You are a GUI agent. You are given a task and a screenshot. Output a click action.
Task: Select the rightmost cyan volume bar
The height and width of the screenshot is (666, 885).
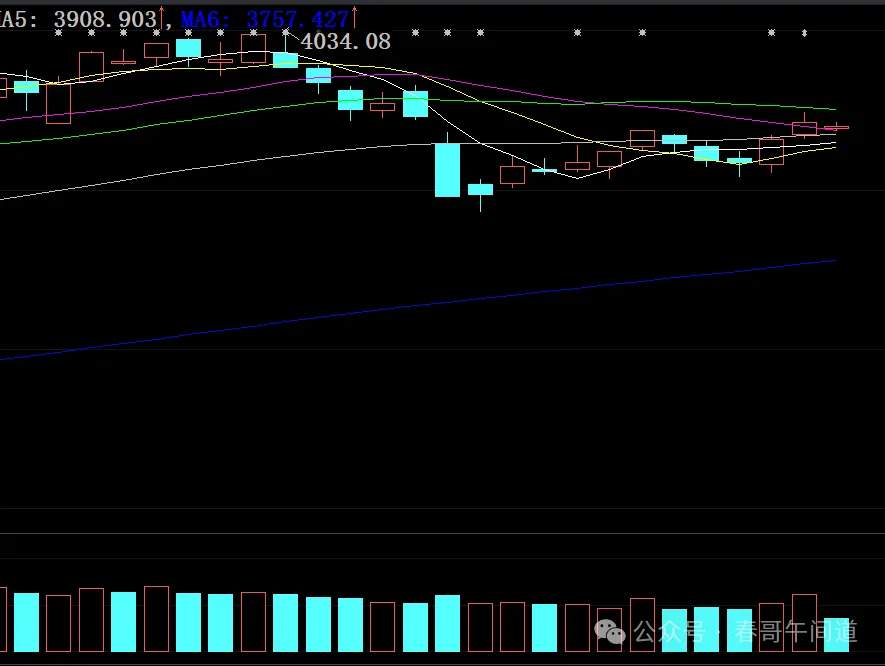coord(836,635)
